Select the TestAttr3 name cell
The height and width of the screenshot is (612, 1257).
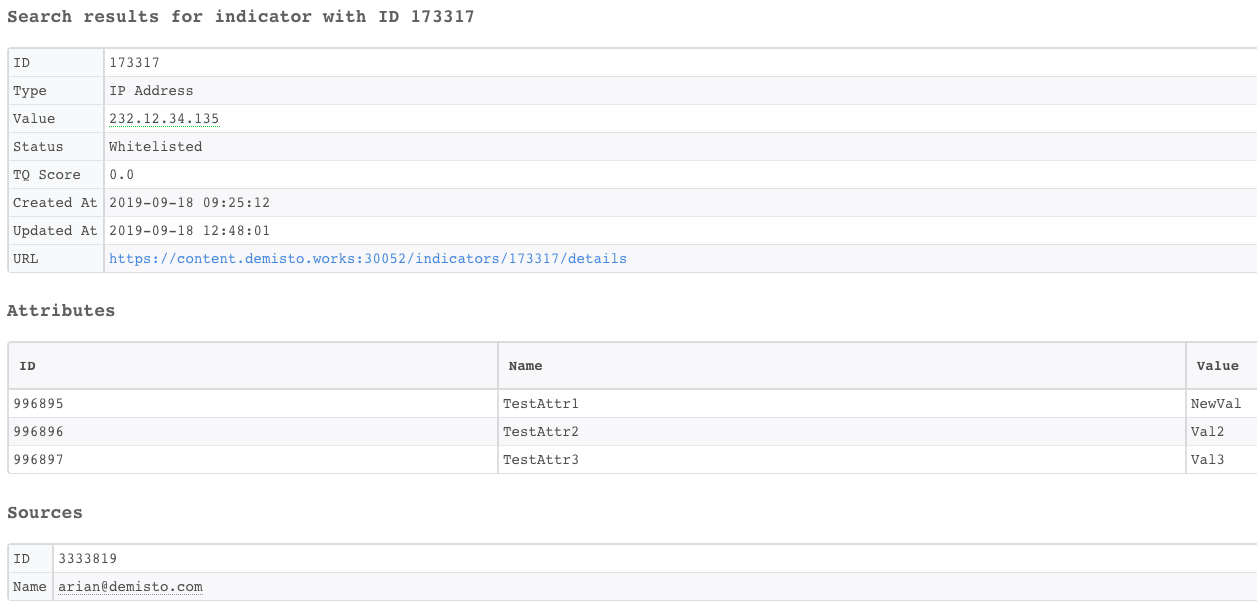coord(842,460)
